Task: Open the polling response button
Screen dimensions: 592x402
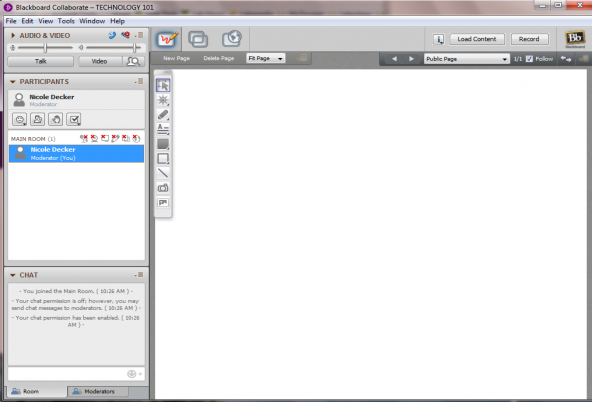Action: [74, 119]
